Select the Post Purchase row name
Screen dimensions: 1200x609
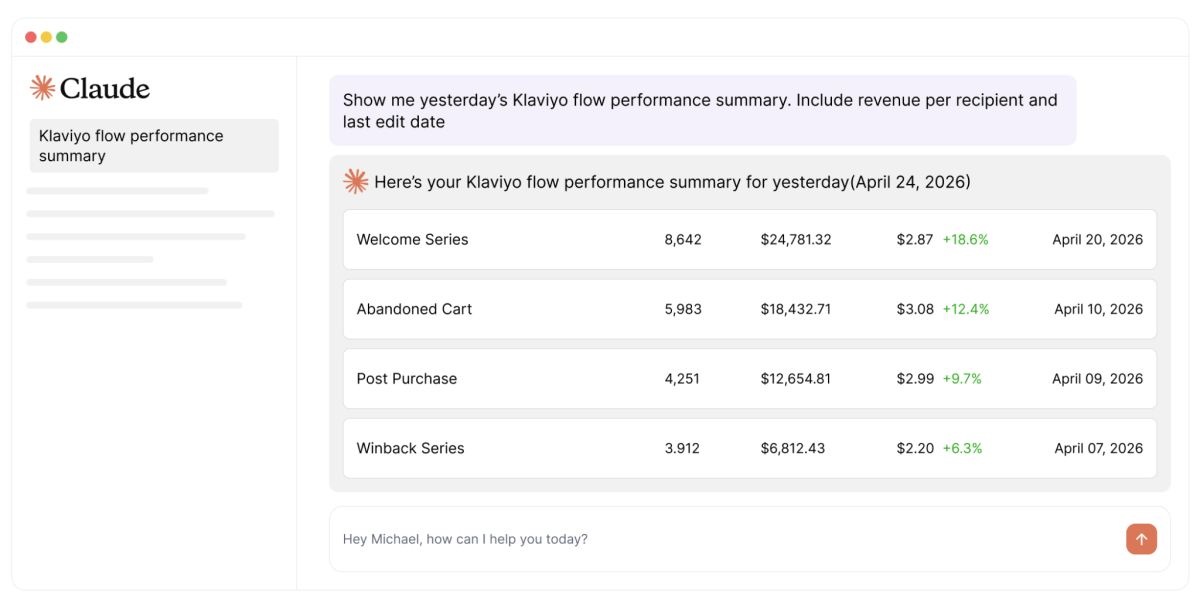tap(407, 379)
